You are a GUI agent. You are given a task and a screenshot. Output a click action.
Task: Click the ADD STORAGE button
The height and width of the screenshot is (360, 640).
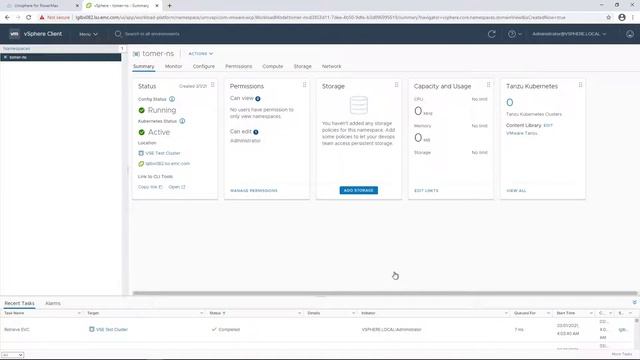pyautogui.click(x=359, y=190)
